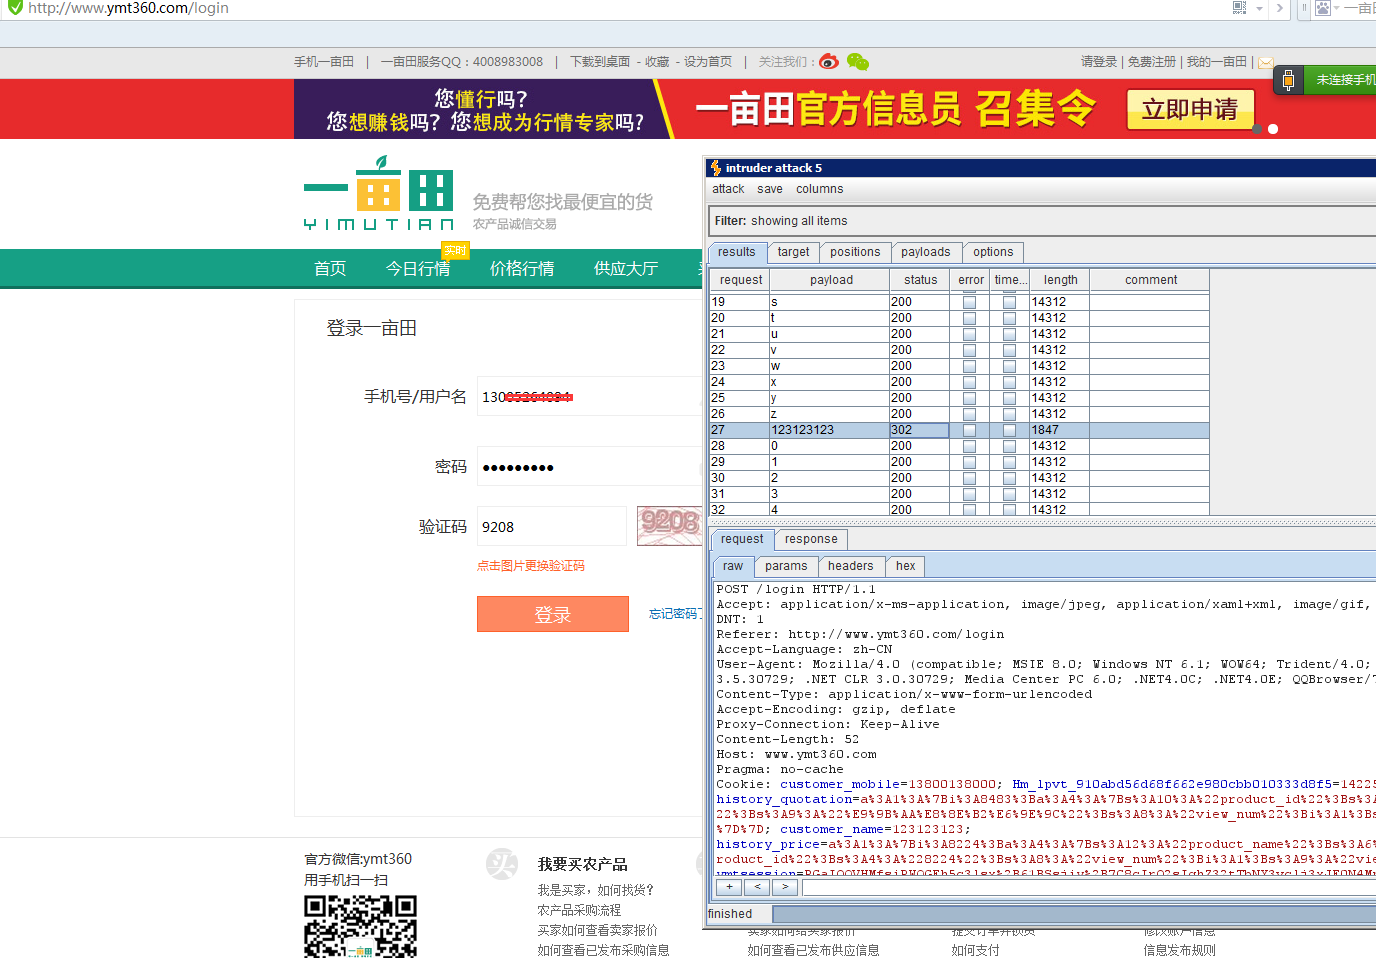1376x958 pixels.
Task: Click the forward arrow beside QR icon
Action: [1281, 8]
